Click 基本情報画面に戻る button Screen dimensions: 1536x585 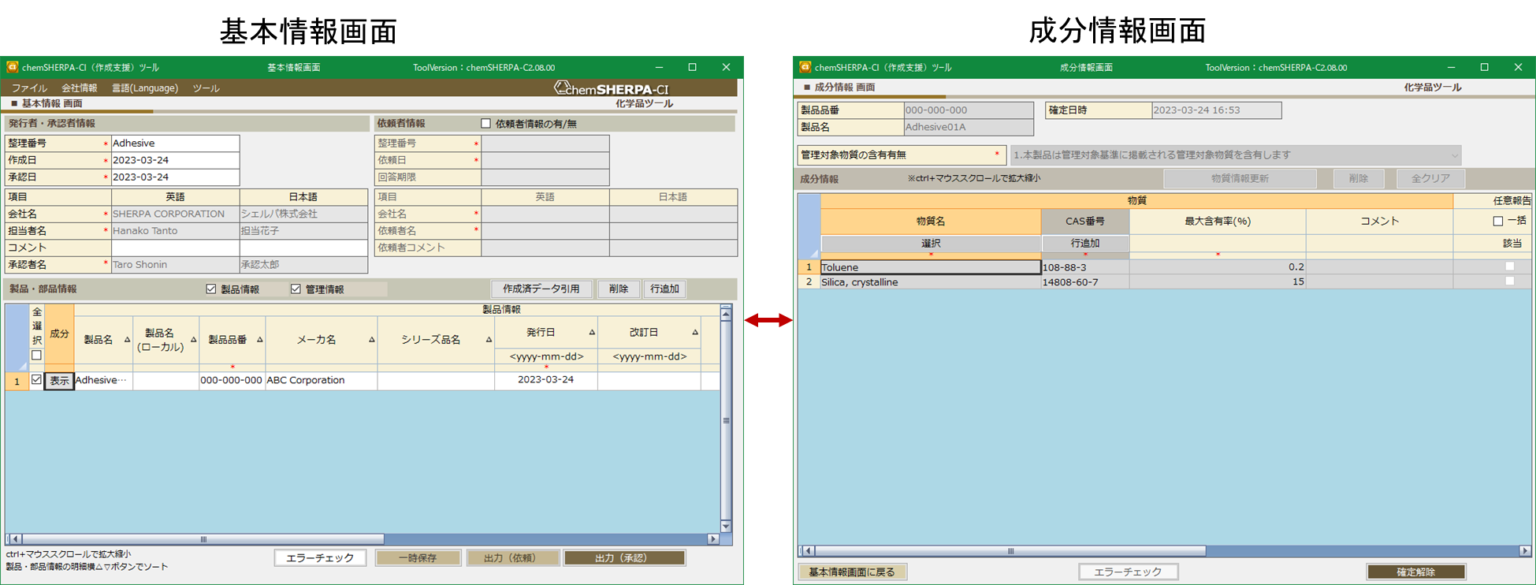tap(853, 572)
